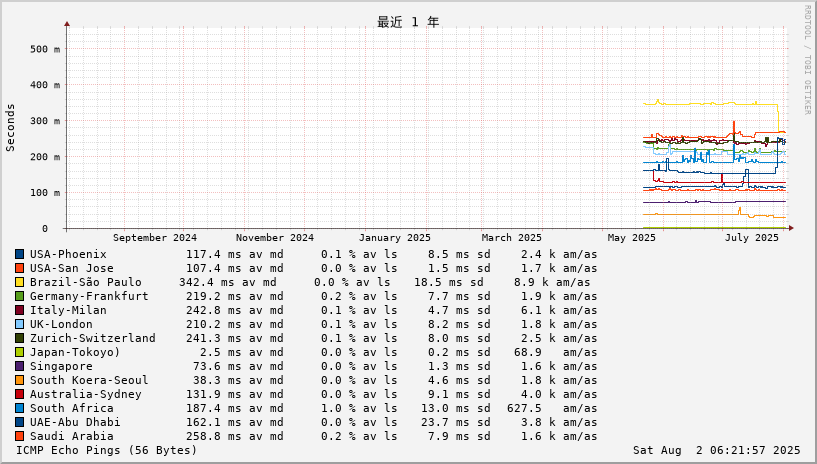The image size is (817, 464).
Task: Click the 500 m y-axis tick label
Action: point(45,49)
